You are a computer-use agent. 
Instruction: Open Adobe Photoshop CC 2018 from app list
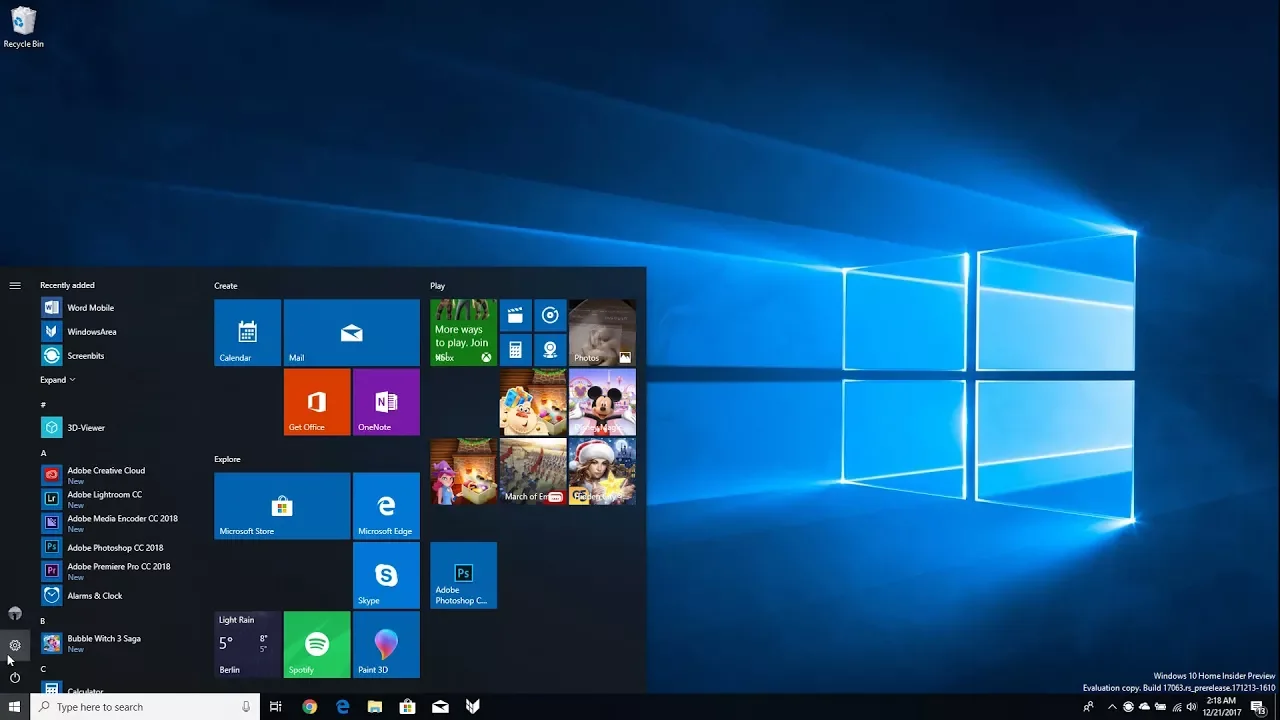point(114,547)
